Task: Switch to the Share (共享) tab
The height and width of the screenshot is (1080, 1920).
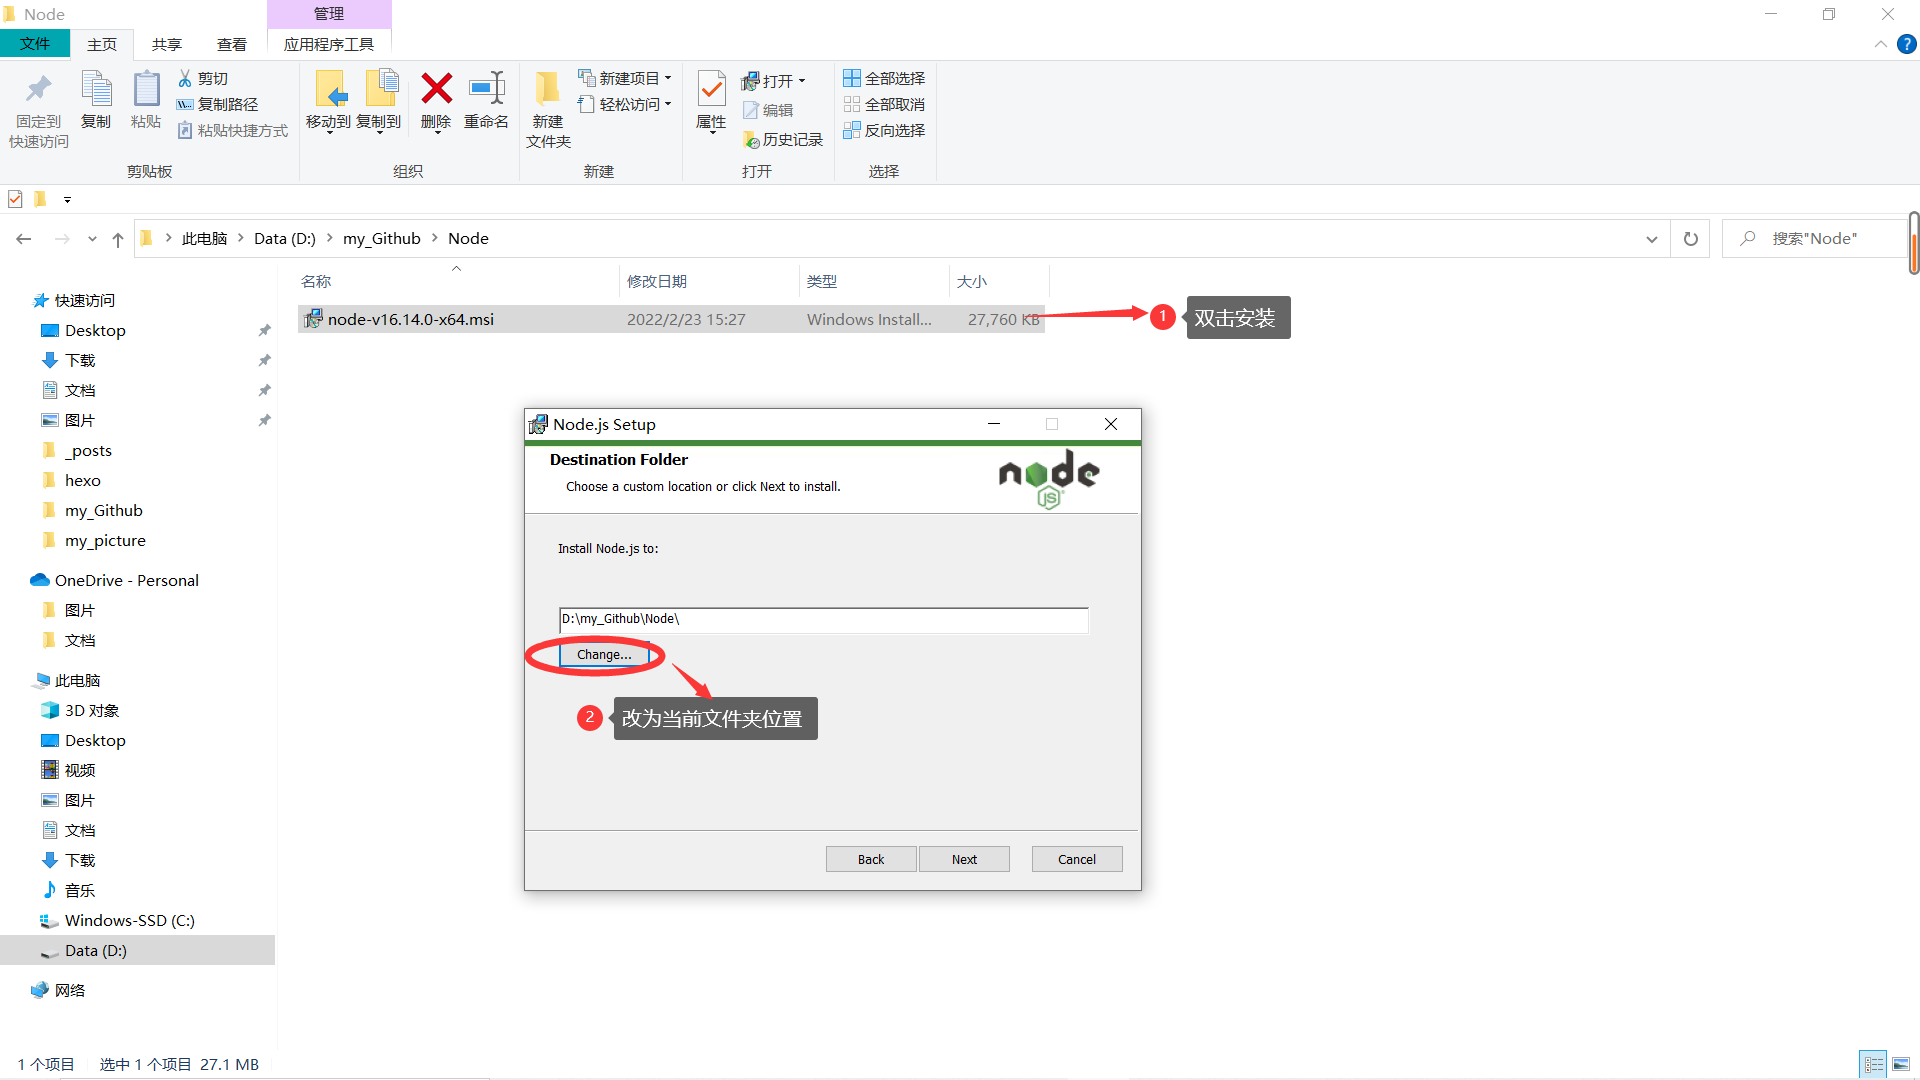Action: click(x=167, y=44)
